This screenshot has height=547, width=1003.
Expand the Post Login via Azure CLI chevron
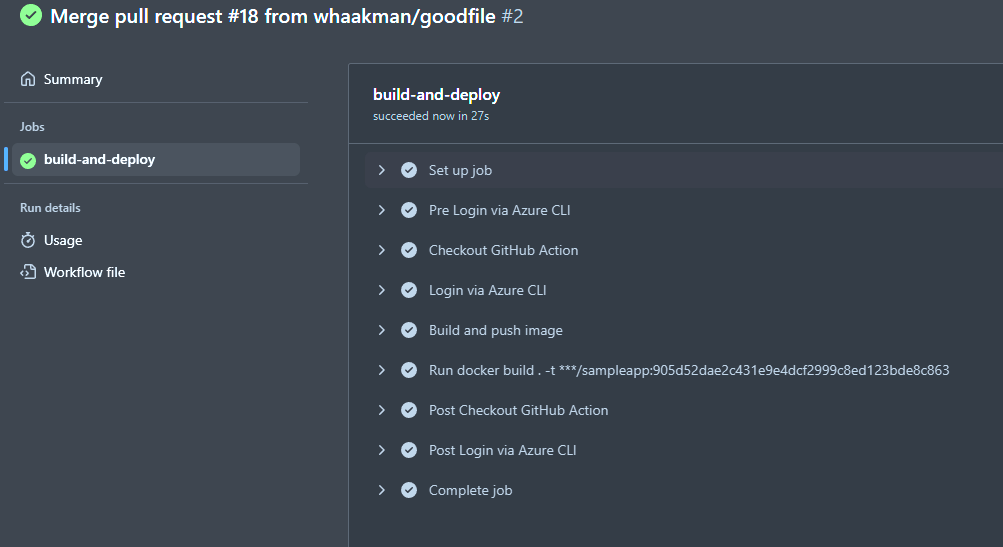pos(382,450)
